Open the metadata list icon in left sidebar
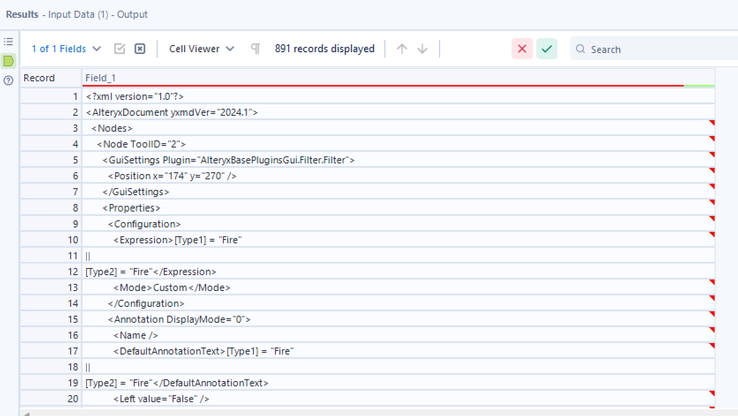Screen dimensions: 738x416 [x=8, y=42]
